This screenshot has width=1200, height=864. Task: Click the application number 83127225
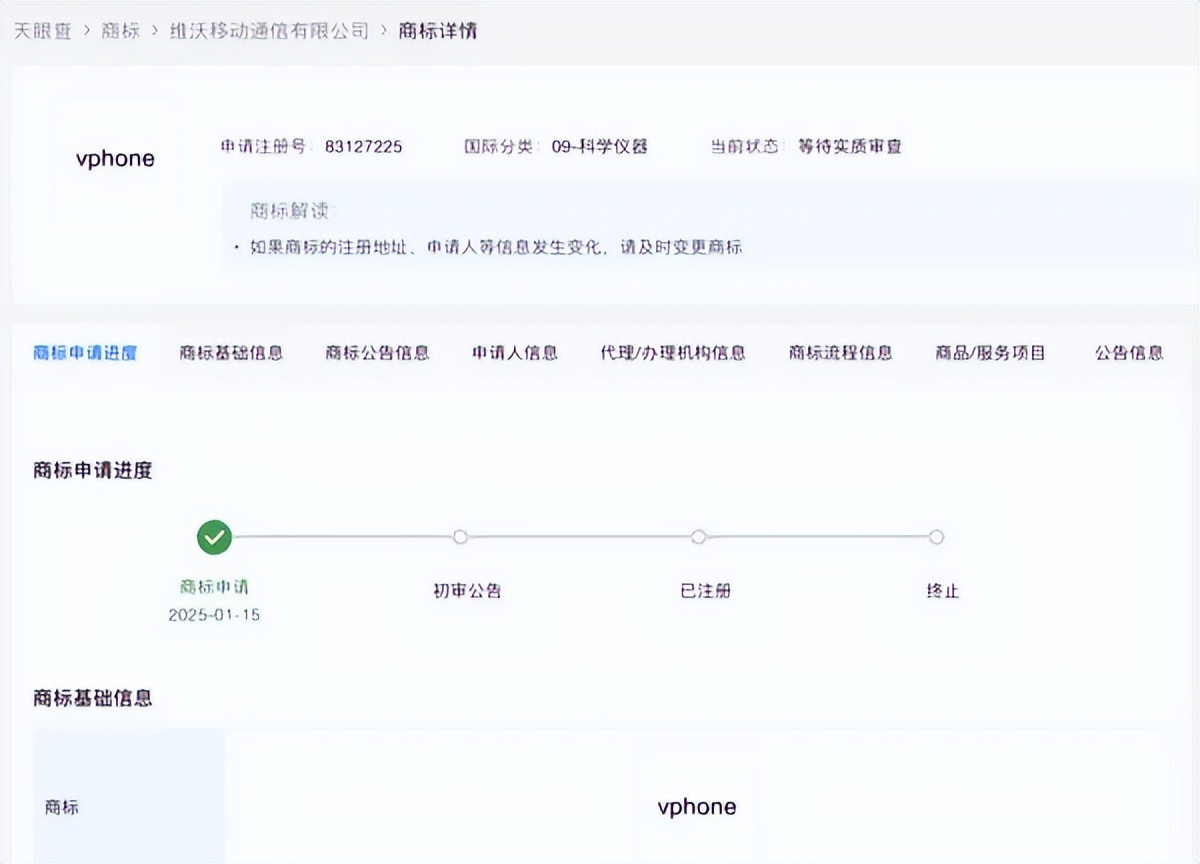pyautogui.click(x=364, y=147)
